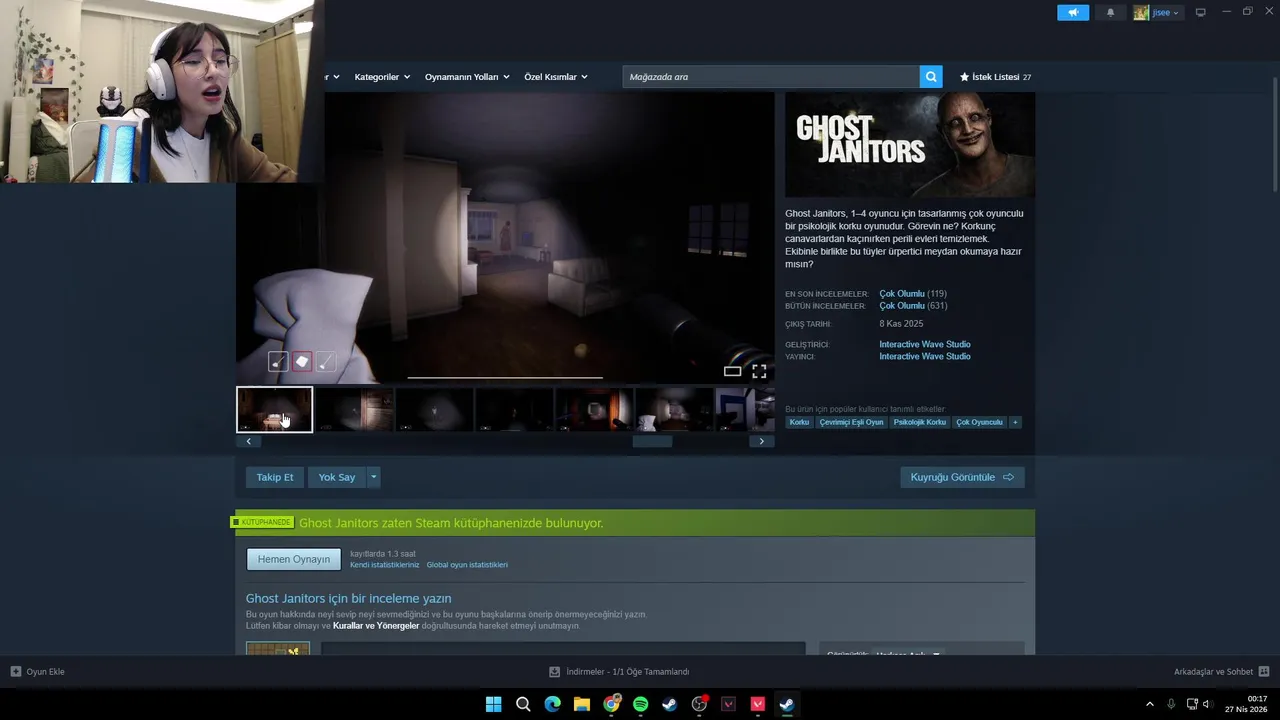Open Windows taskbar search
The width and height of the screenshot is (1280, 720).
coord(523,704)
